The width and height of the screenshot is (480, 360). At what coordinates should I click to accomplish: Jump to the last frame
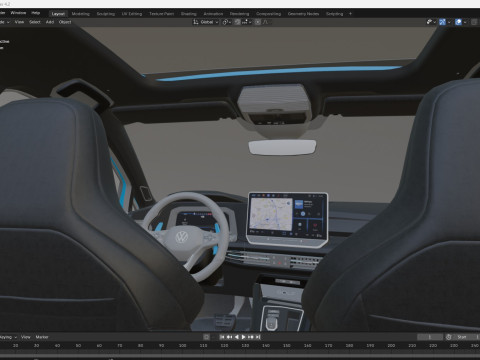[258, 337]
